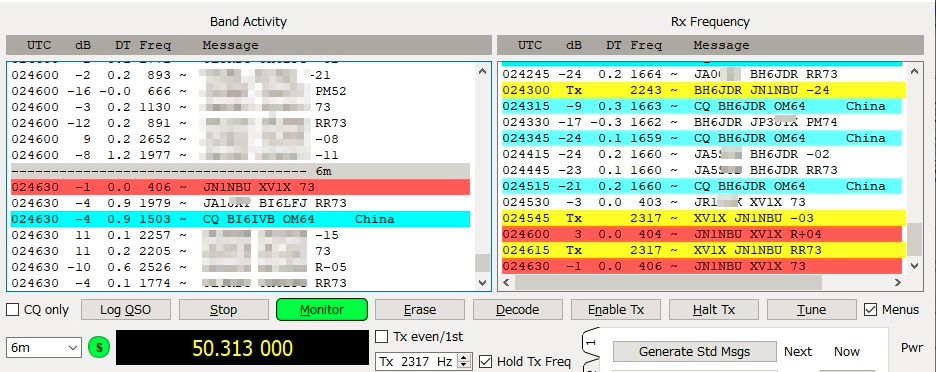This screenshot has height=372, width=936.
Task: Click Rx Frequency vertical scrollbar up arrow
Action: coord(914,71)
